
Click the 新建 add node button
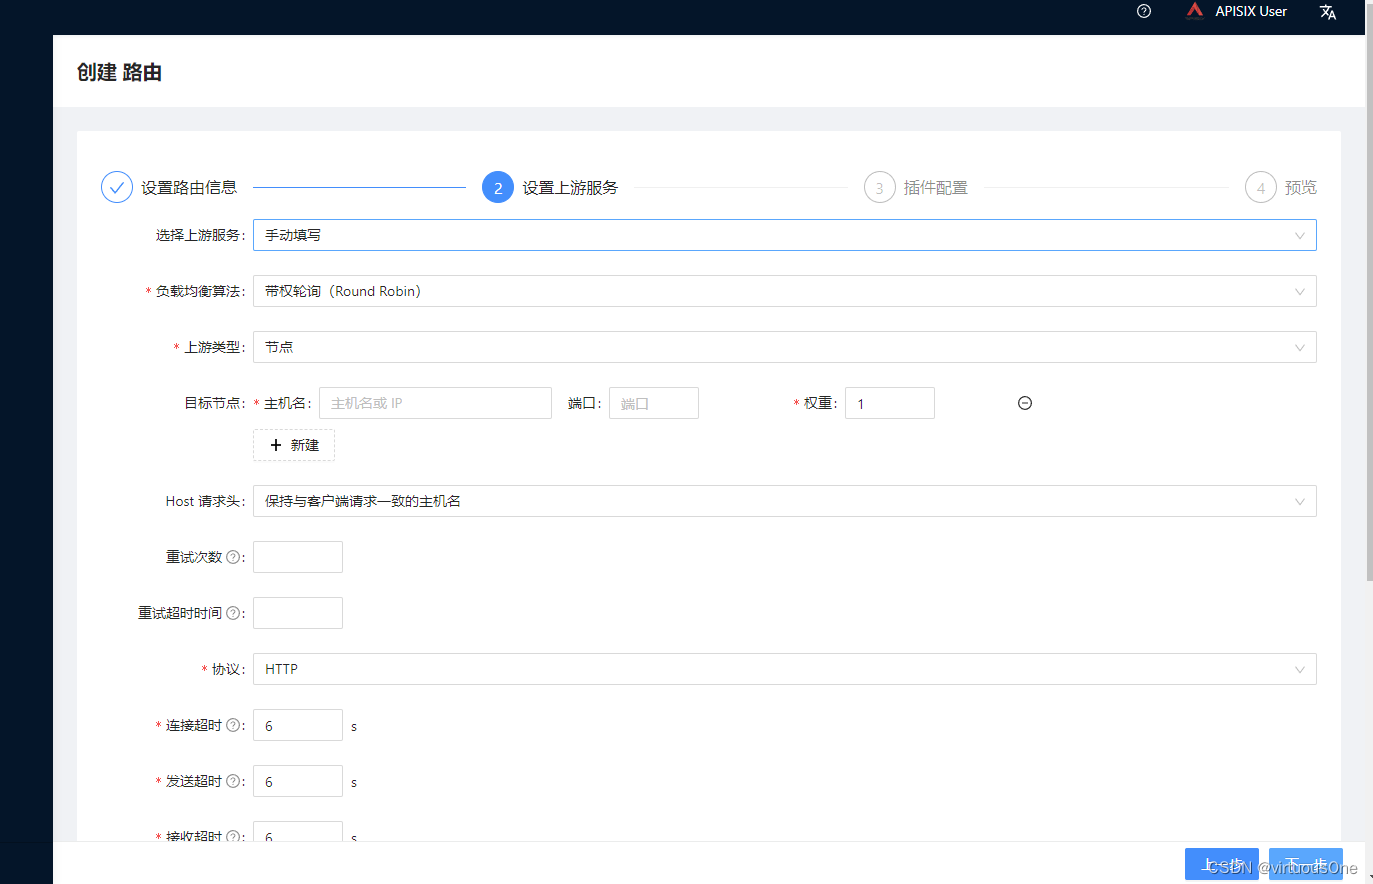294,445
